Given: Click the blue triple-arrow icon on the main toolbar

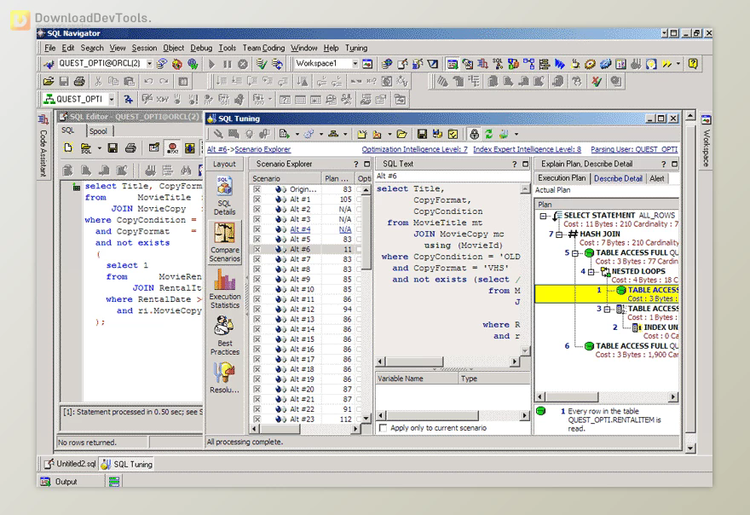Looking at the screenshot, I should point(559,64).
